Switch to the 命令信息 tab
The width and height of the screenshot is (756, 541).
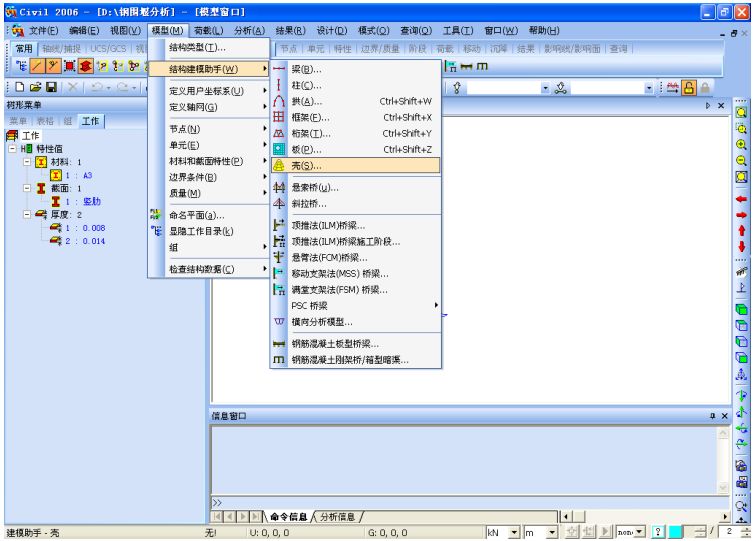tap(288, 516)
